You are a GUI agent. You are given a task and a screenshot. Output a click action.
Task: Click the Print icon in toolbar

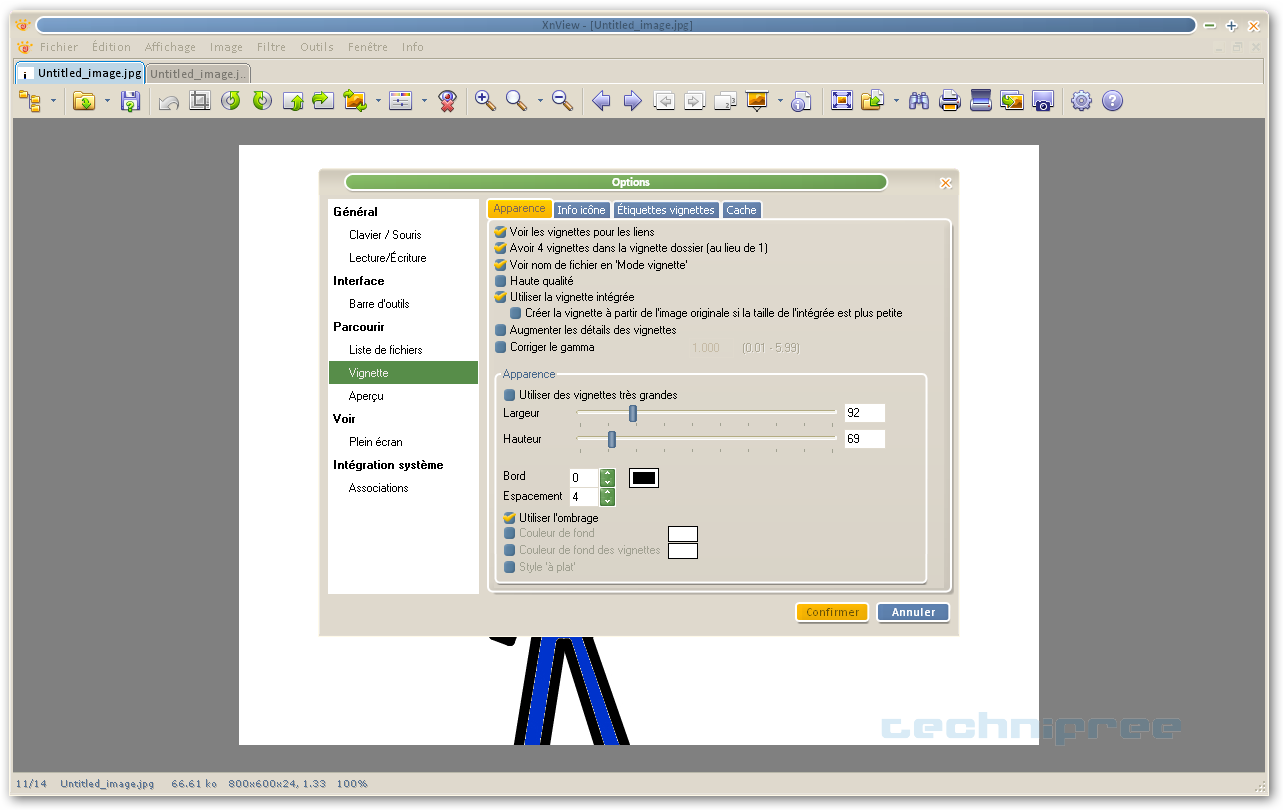pos(949,101)
